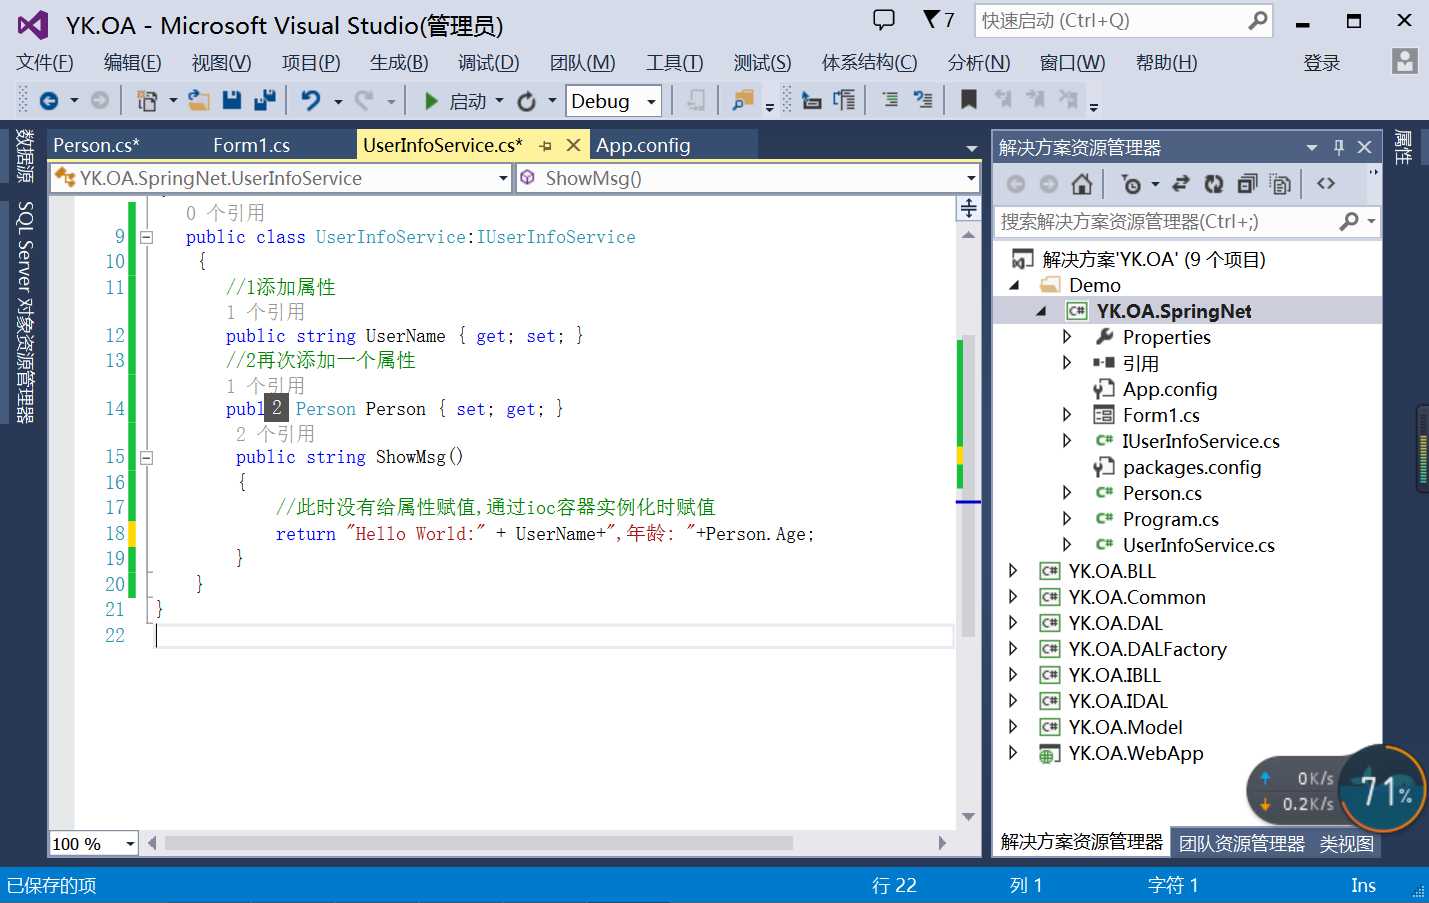The width and height of the screenshot is (1429, 903).
Task: Click the Show All Files icon
Action: (1280, 184)
